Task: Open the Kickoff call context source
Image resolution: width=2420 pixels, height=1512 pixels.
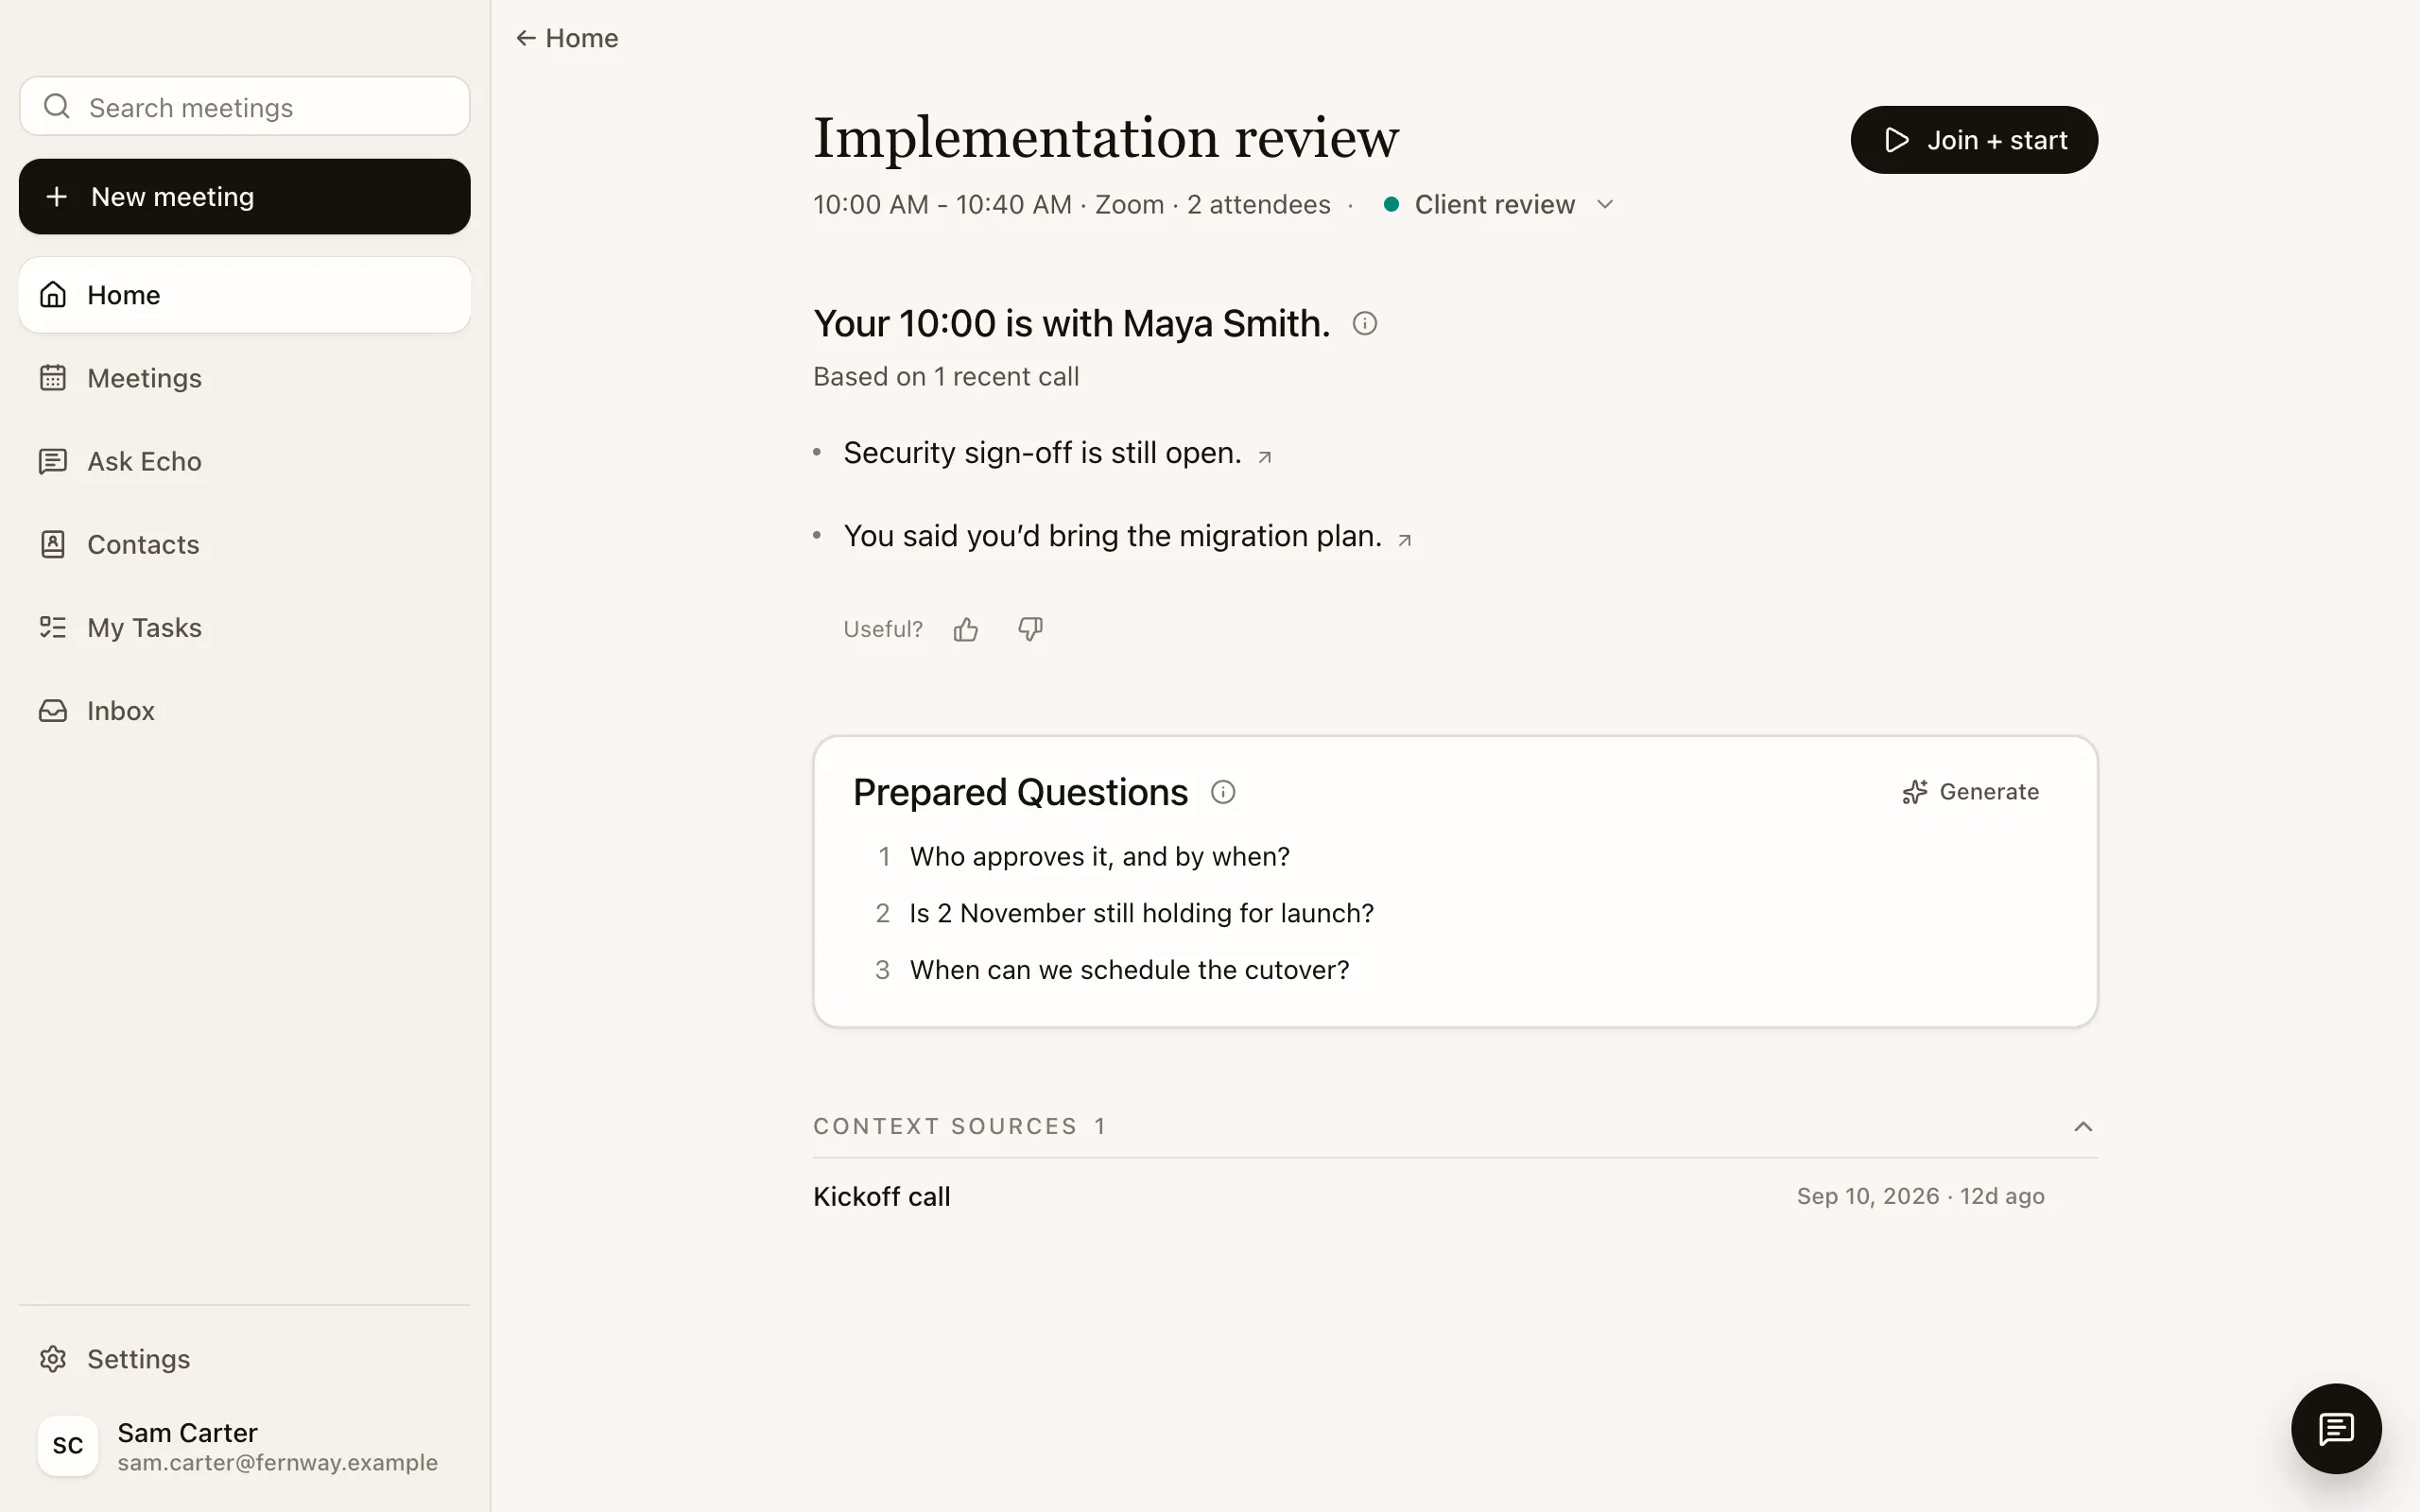Action: click(x=1455, y=1196)
